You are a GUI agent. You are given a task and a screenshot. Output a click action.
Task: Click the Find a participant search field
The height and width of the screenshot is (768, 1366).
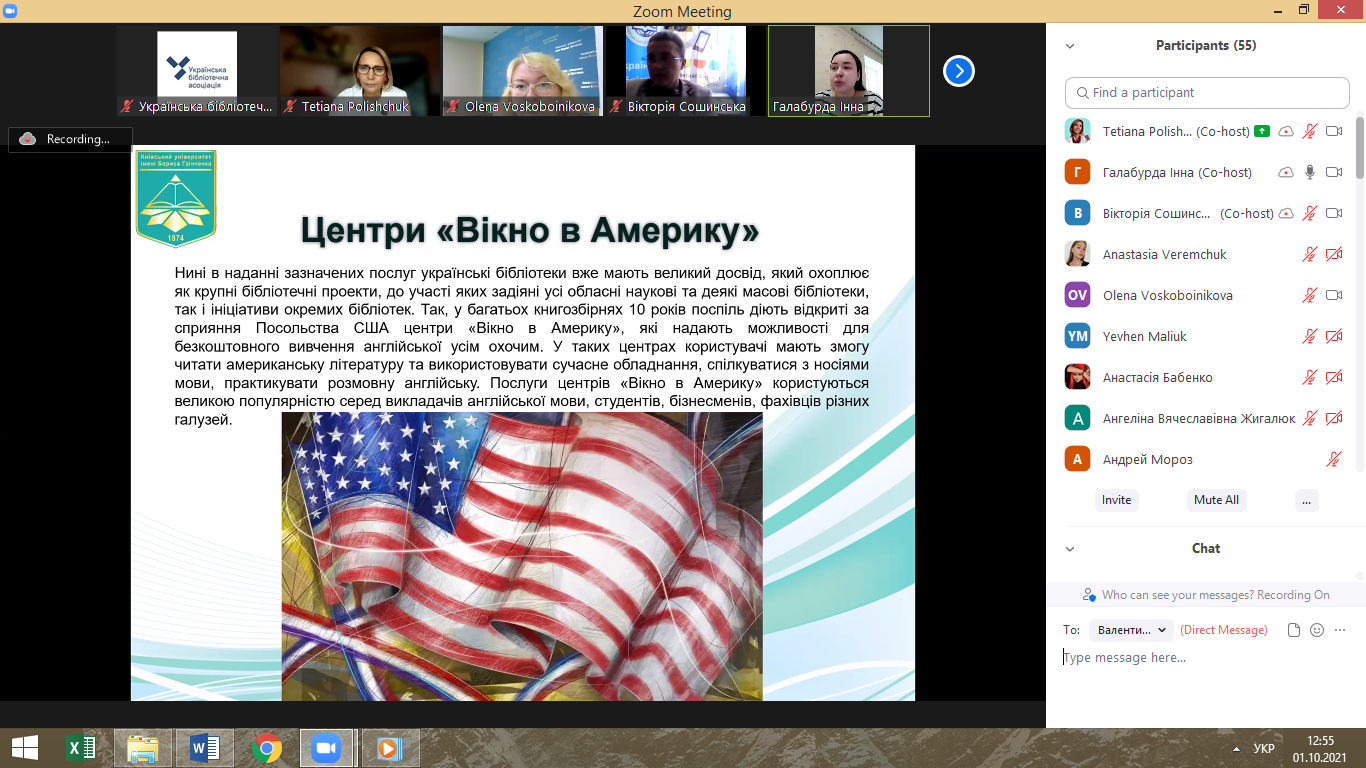(1207, 93)
